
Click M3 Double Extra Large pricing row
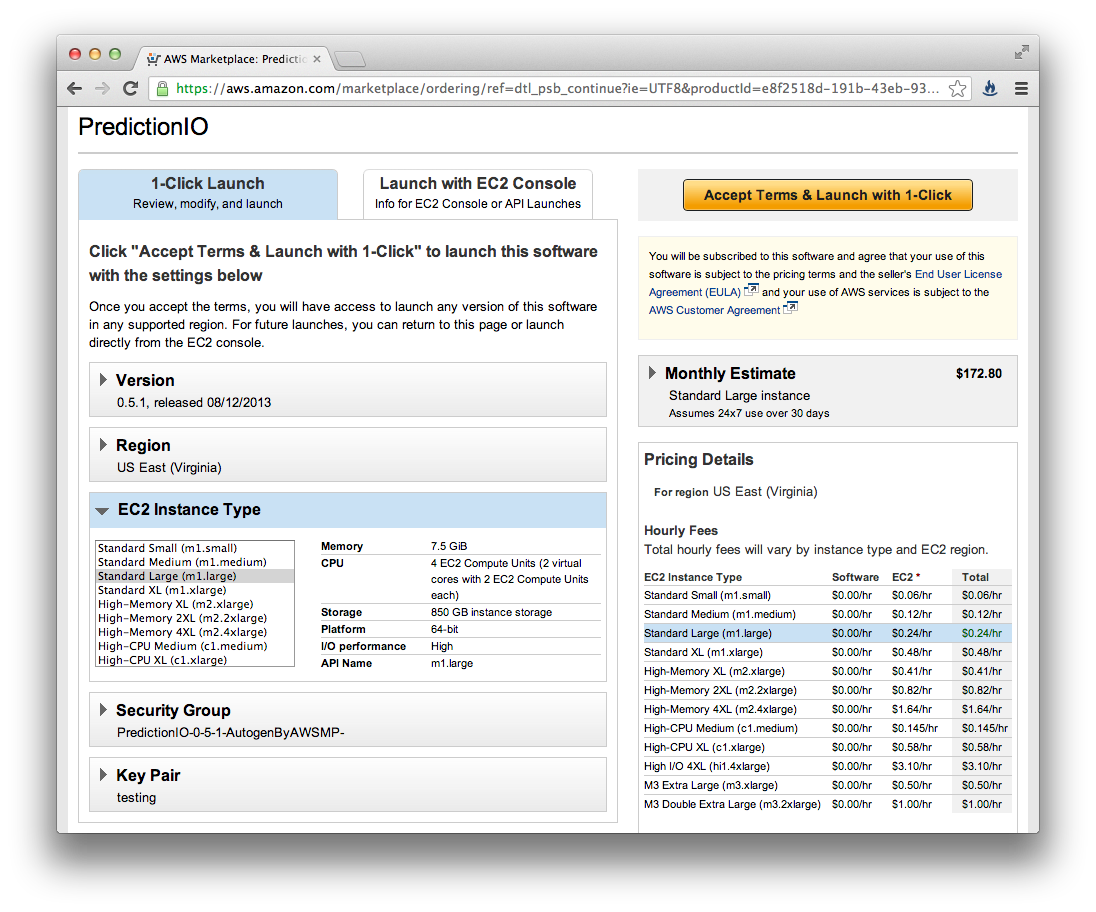coord(827,804)
